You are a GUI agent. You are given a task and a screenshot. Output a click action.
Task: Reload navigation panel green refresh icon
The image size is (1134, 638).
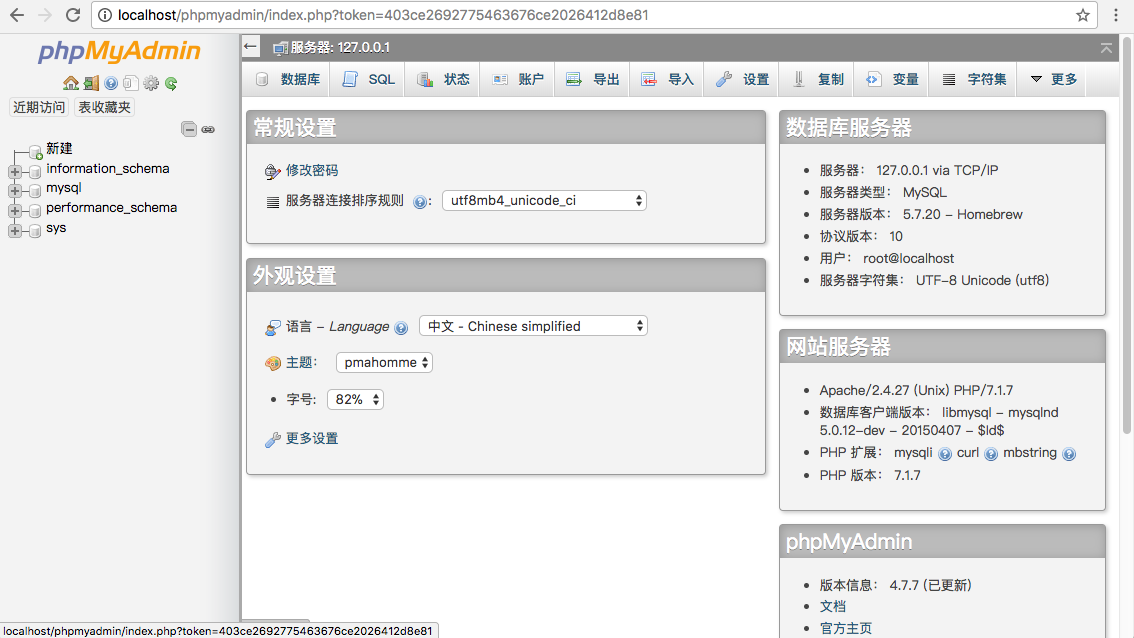coord(171,83)
